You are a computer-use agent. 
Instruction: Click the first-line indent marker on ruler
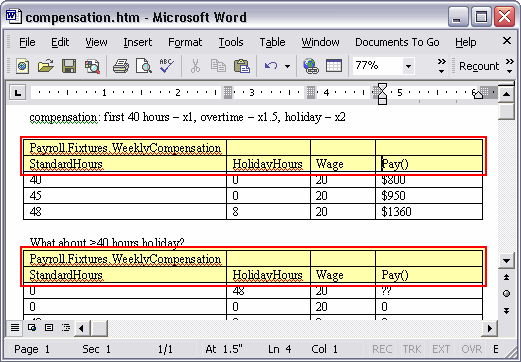[x=382, y=87]
